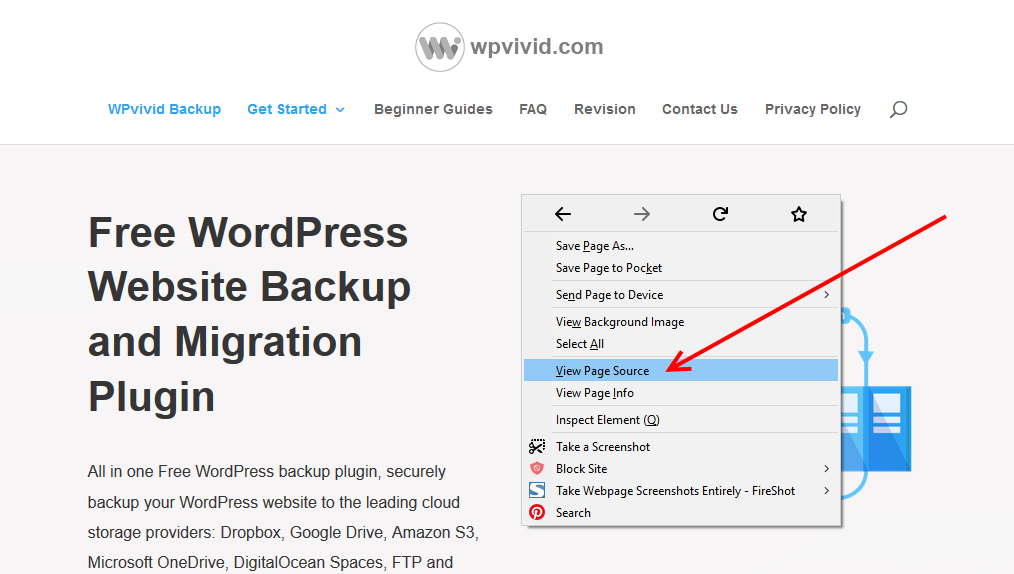Expand the Get Started dropdown chevron
The image size is (1014, 574).
click(x=340, y=110)
